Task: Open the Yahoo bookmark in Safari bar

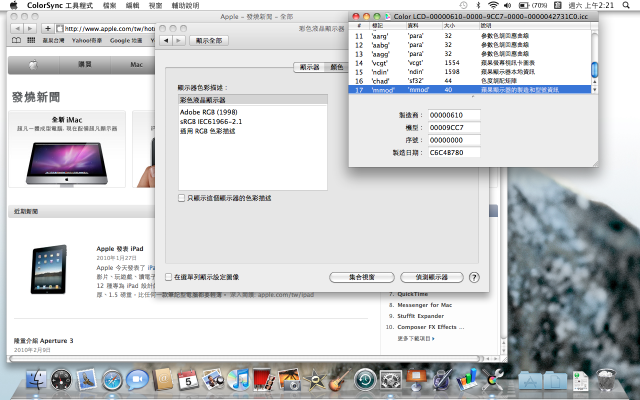Action: click(87, 40)
